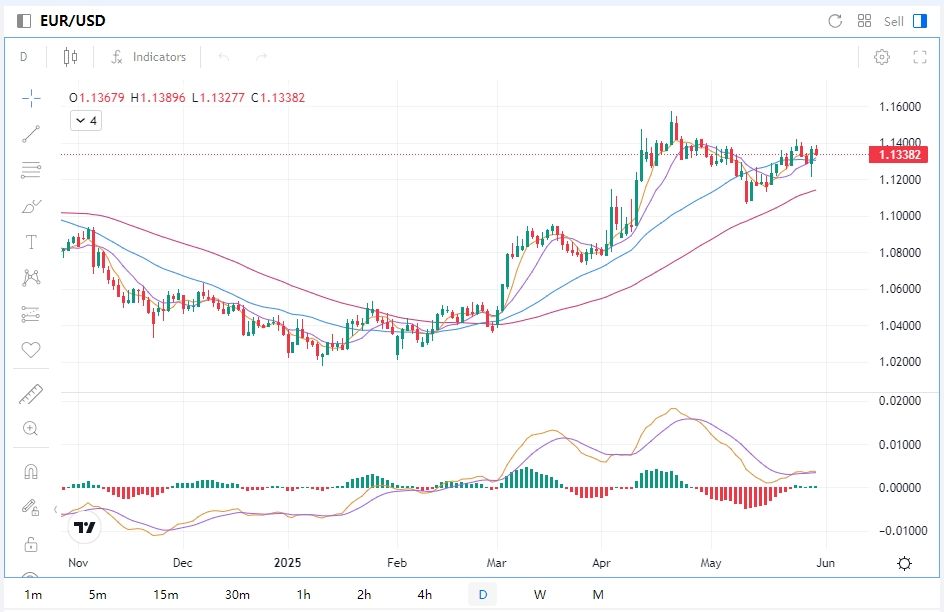Image resolution: width=944 pixels, height=612 pixels.
Task: Click the Sell button
Action: [893, 21]
